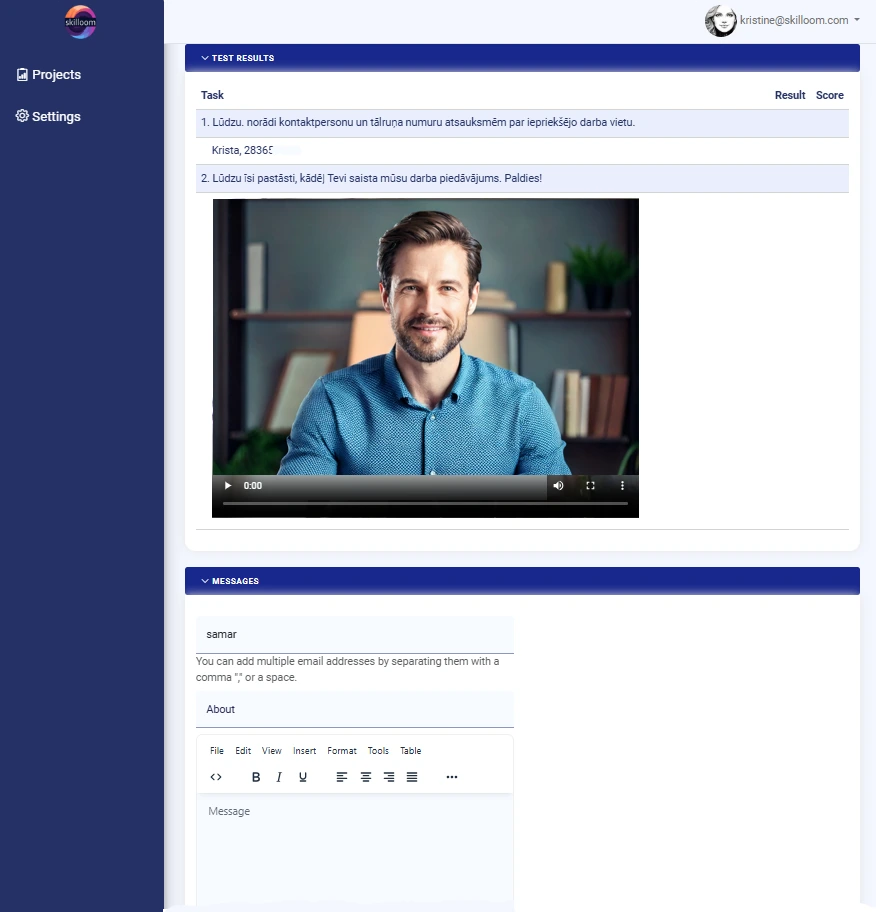Align message text right
The height and width of the screenshot is (912, 876).
pos(389,777)
